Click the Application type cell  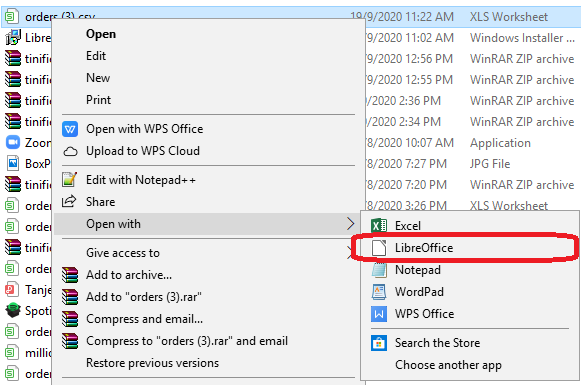pyautogui.click(x=501, y=143)
